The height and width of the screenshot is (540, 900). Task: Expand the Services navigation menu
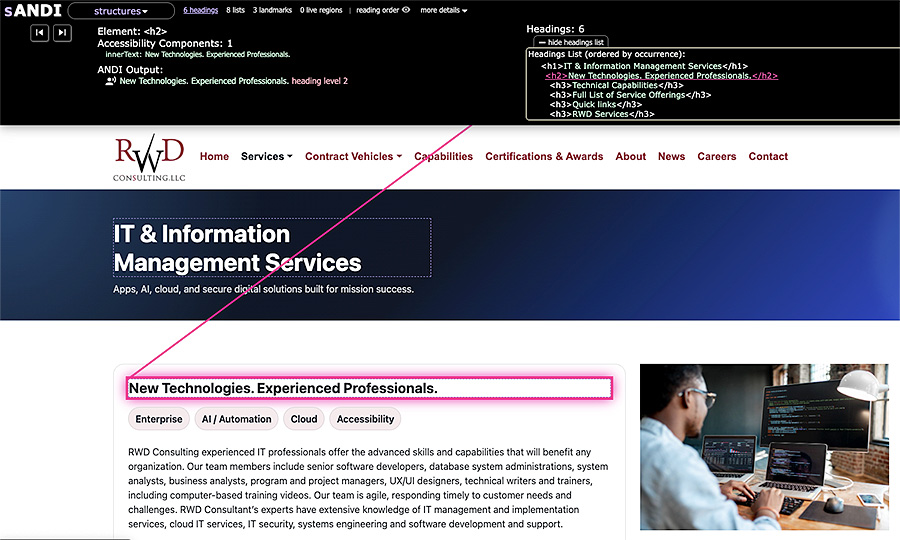266,157
